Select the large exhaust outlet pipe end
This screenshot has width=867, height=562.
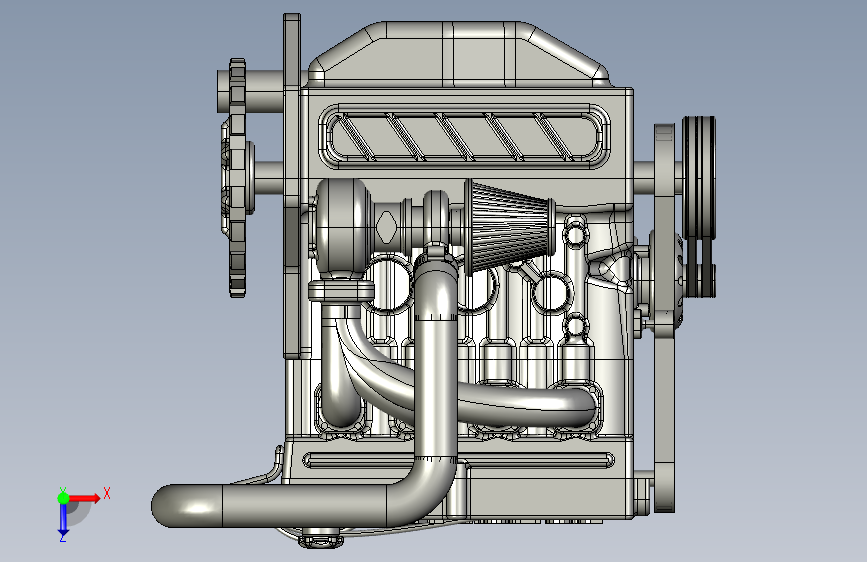coord(188,506)
